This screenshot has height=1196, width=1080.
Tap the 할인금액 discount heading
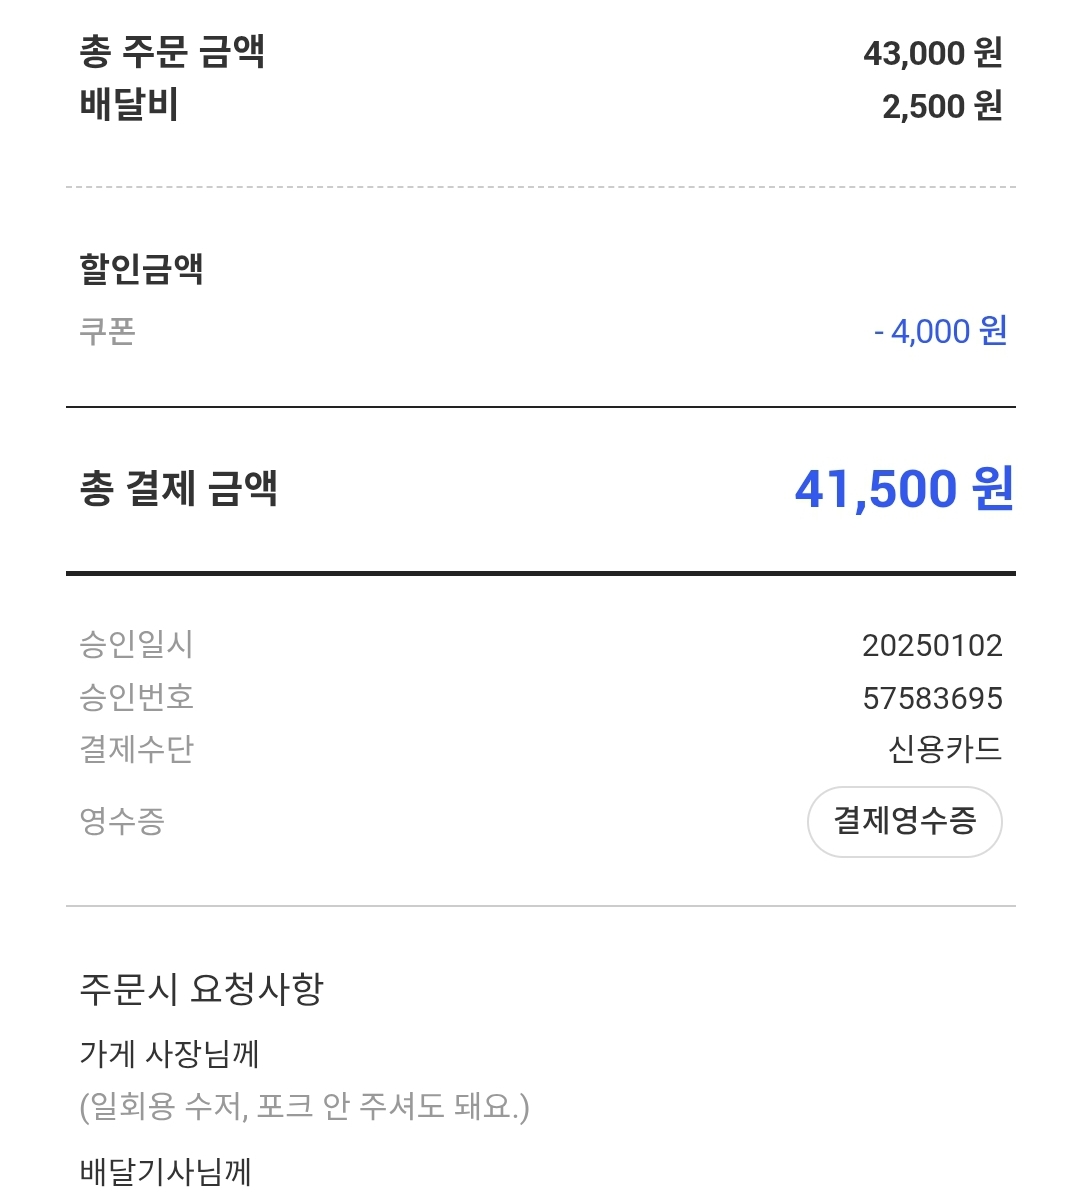(x=141, y=268)
